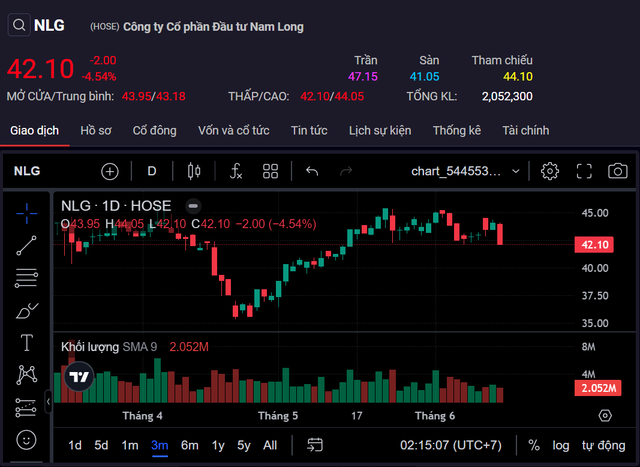This screenshot has height=467, width=640.
Task: Set chart range to 5d
Action: coord(101,445)
